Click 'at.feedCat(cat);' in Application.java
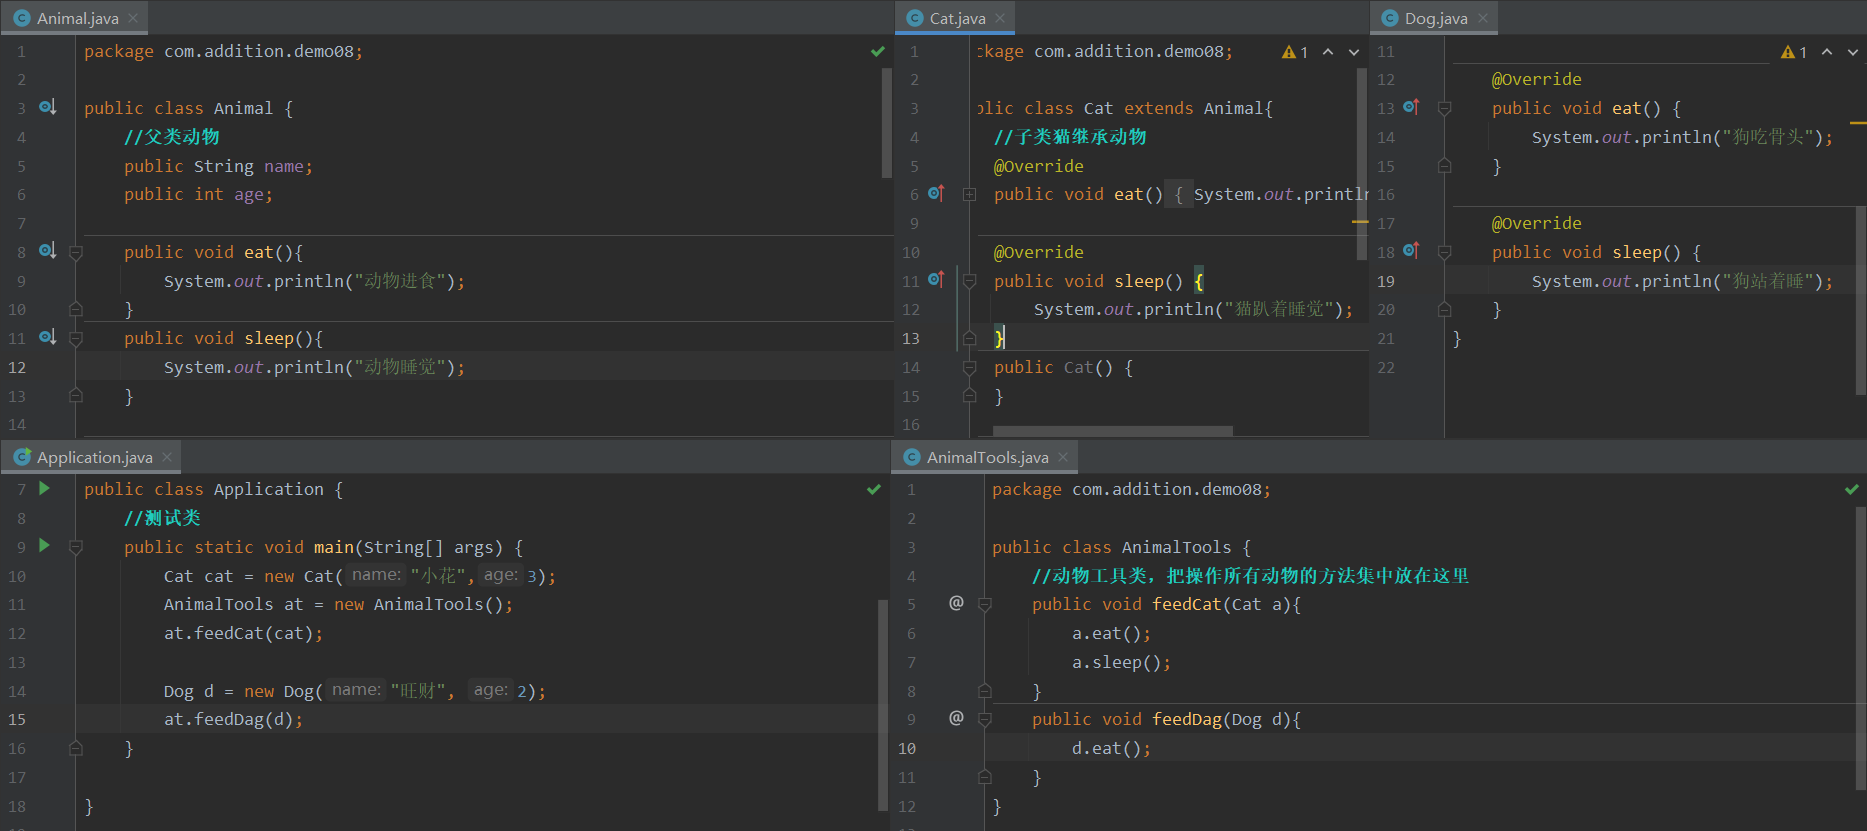1867x831 pixels. click(243, 633)
